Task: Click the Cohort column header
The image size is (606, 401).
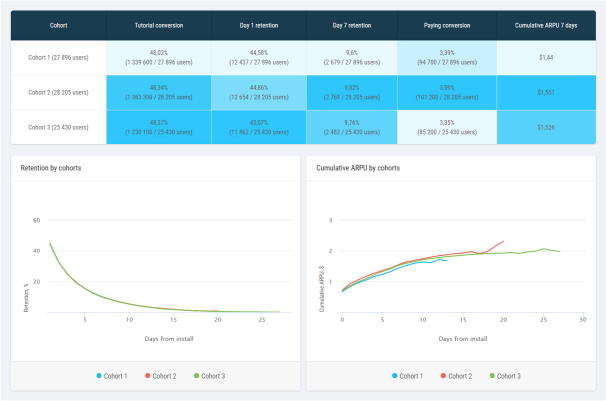Action: (59, 25)
